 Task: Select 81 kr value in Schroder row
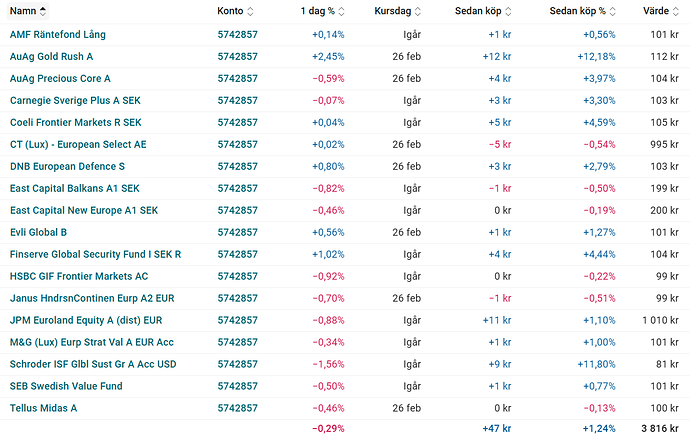point(667,364)
